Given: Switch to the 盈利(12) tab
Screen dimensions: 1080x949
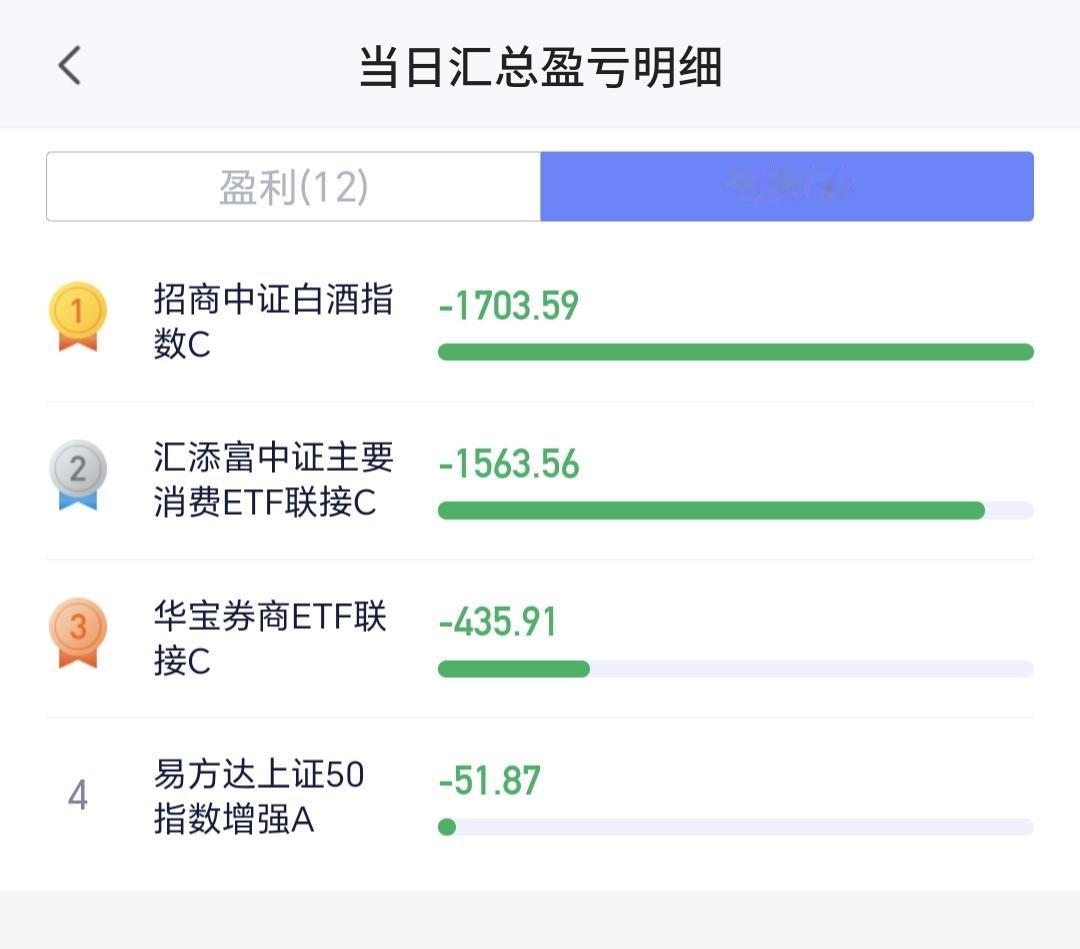Looking at the screenshot, I should tap(293, 187).
